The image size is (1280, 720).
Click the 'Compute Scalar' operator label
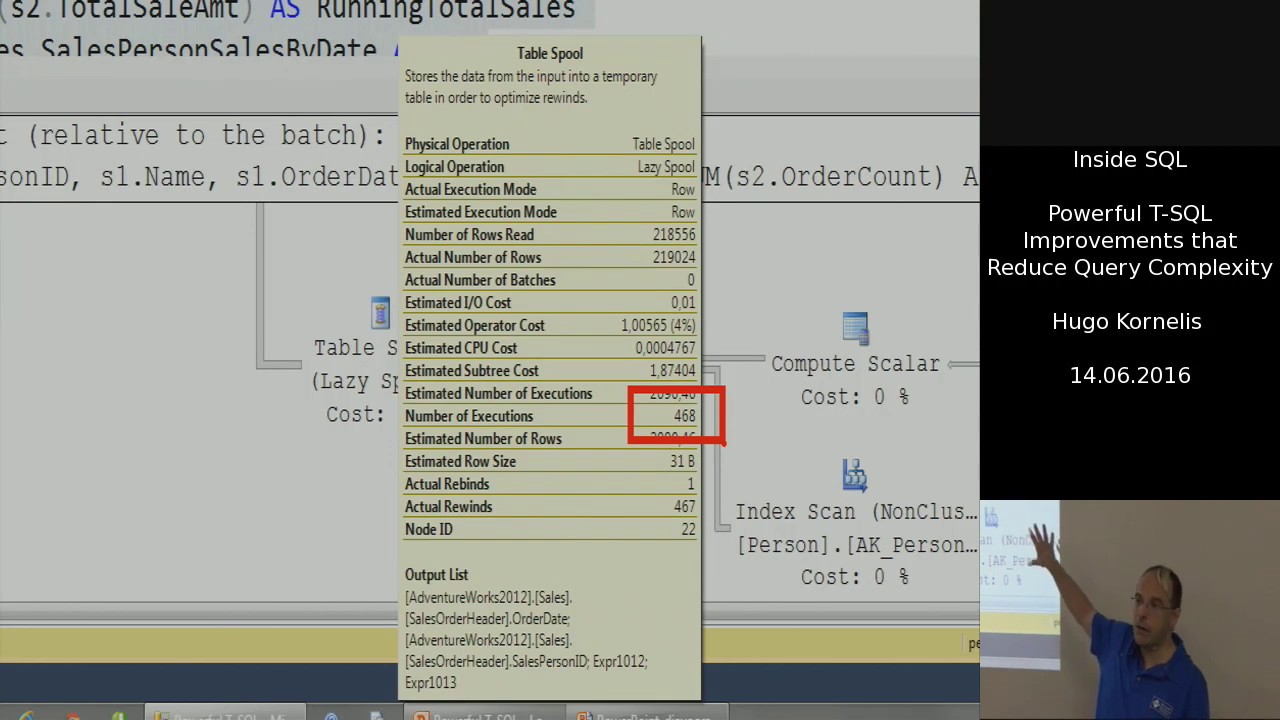[x=855, y=364]
